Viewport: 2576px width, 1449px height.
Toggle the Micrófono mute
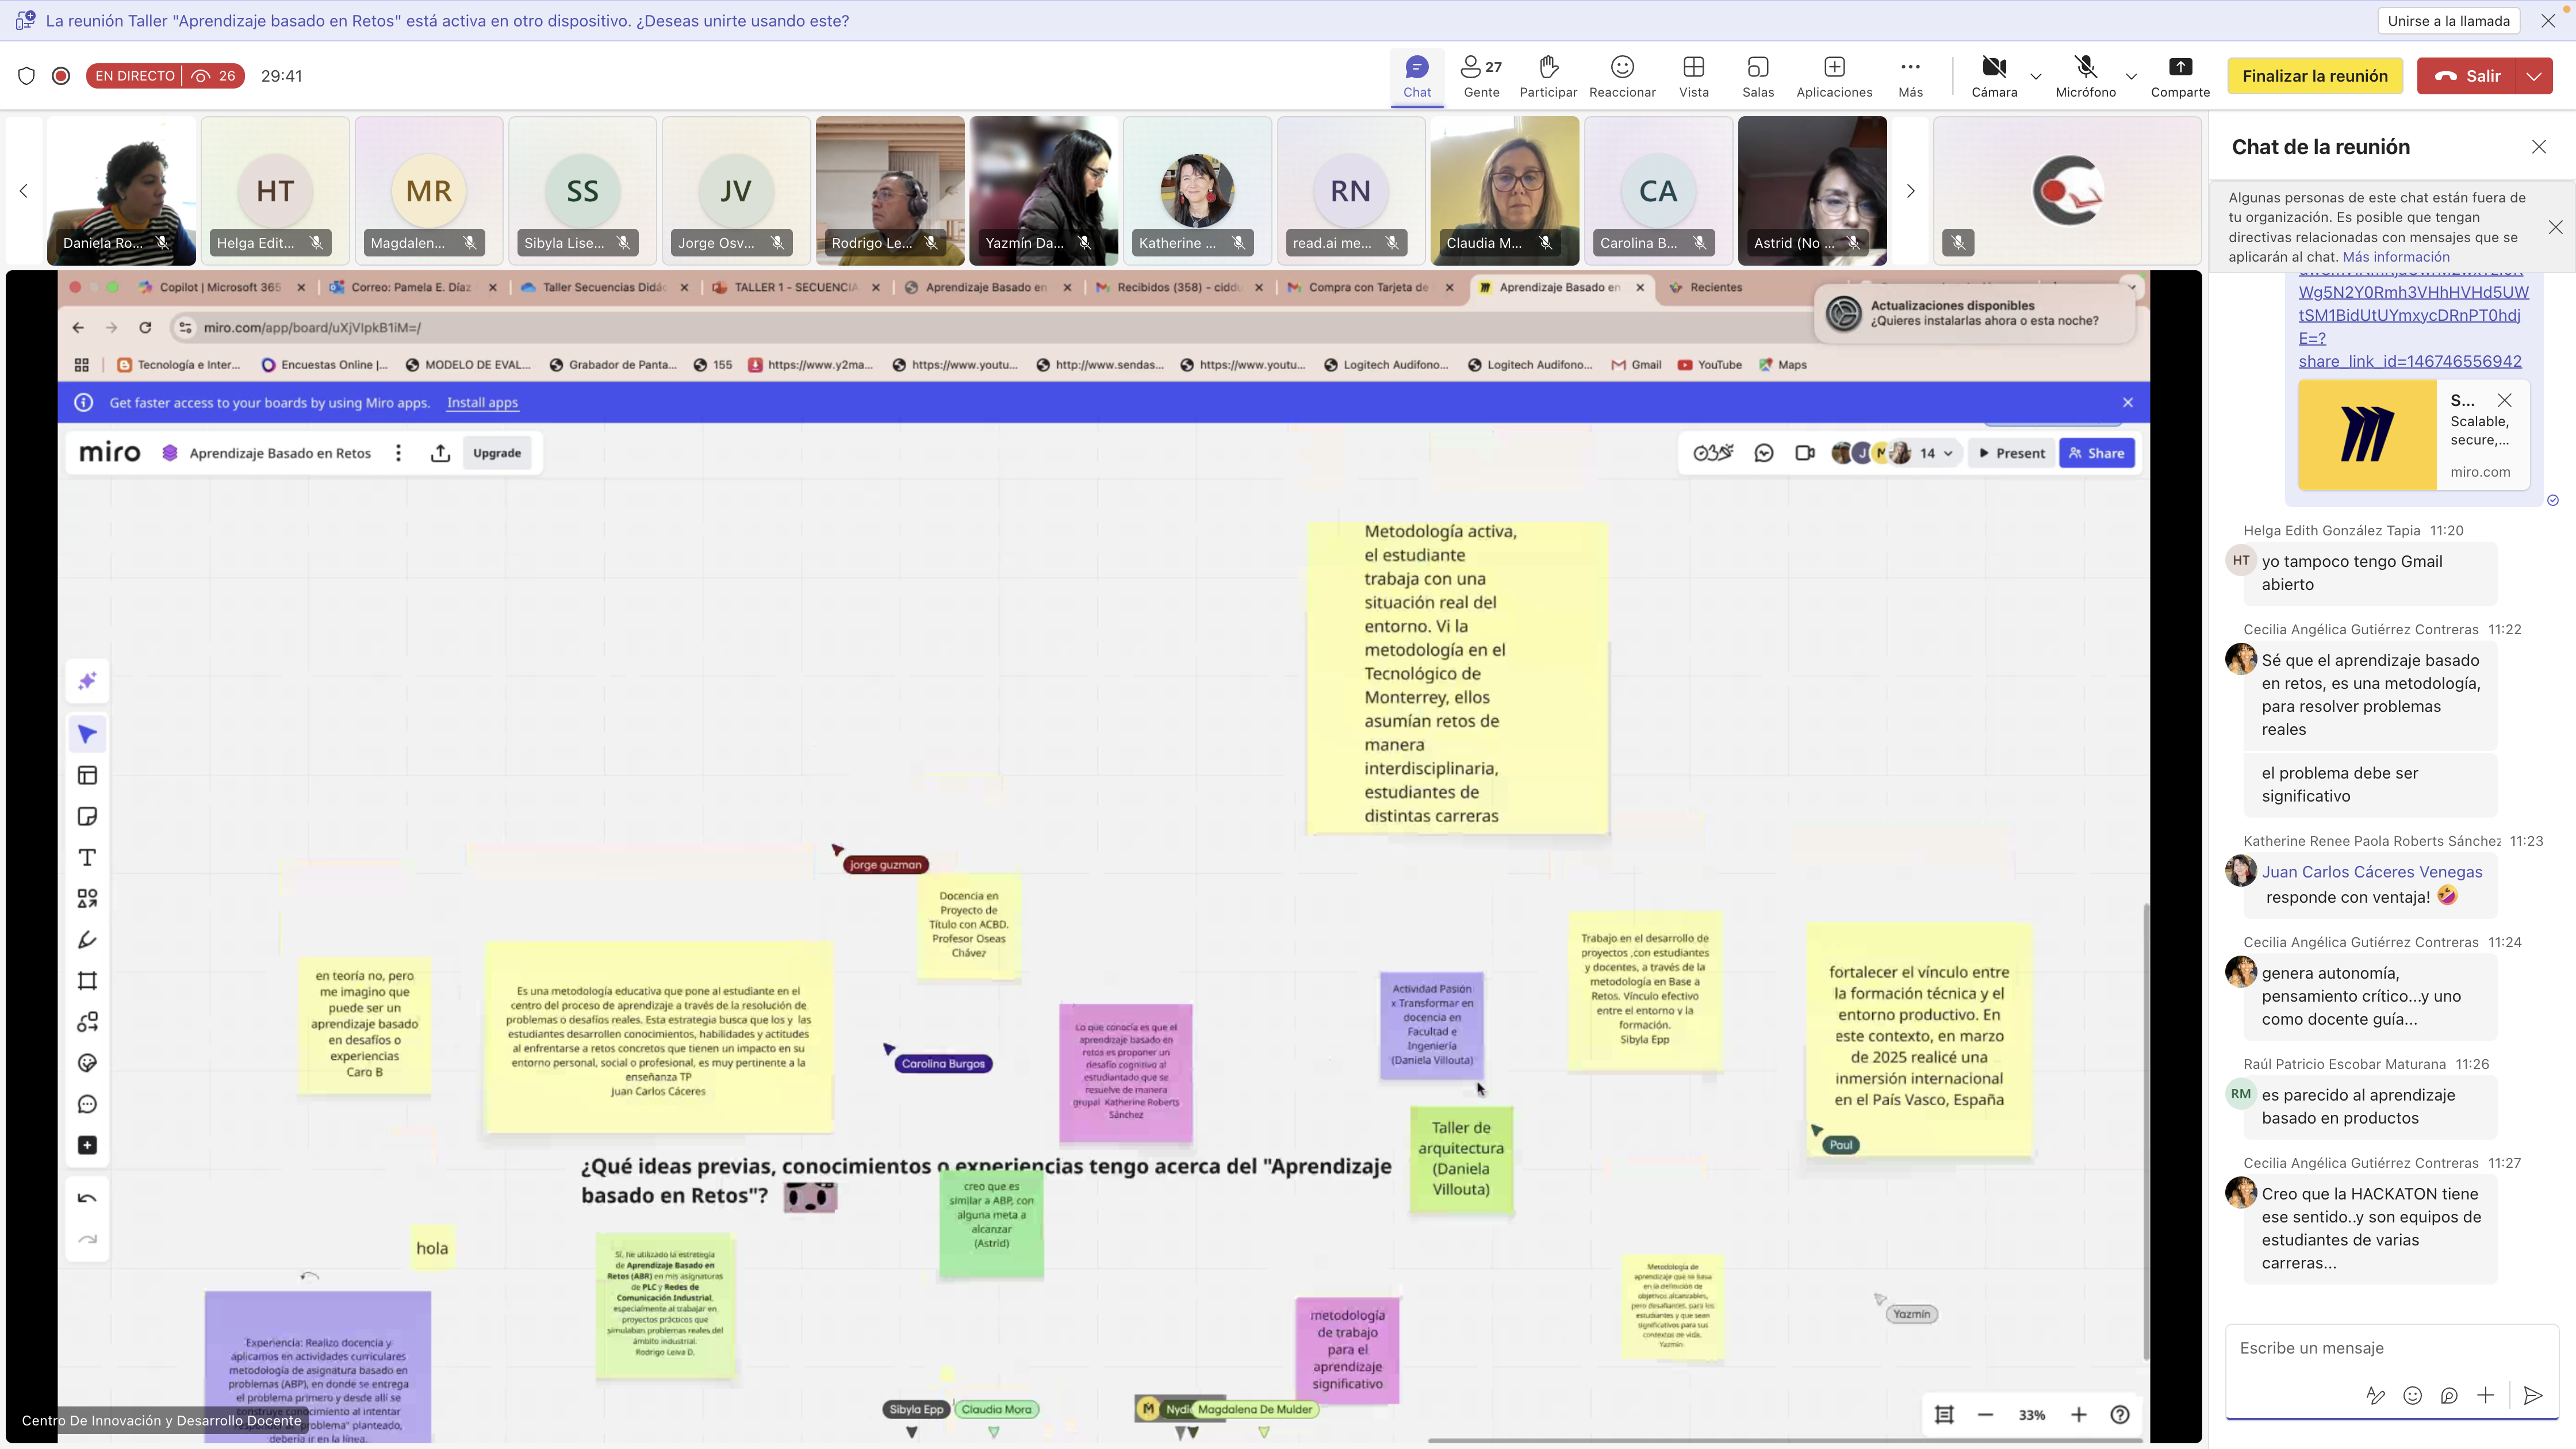point(2085,76)
